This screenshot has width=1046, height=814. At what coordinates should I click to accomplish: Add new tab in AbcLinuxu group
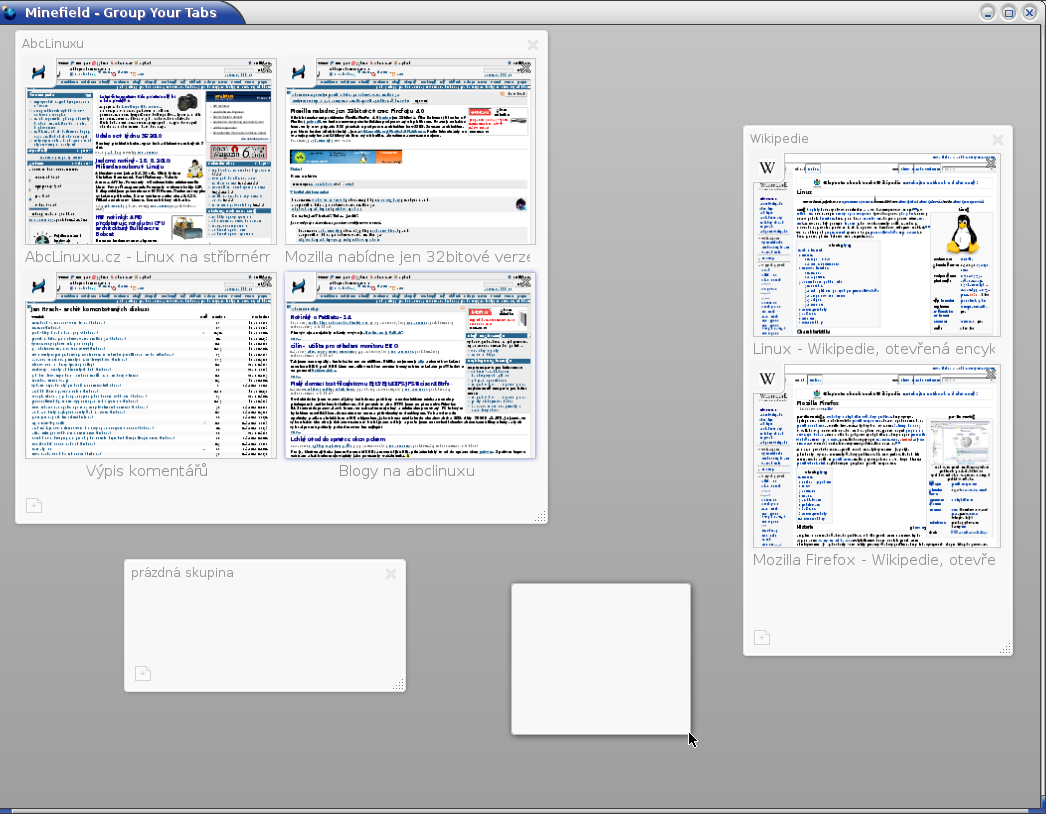tap(34, 506)
